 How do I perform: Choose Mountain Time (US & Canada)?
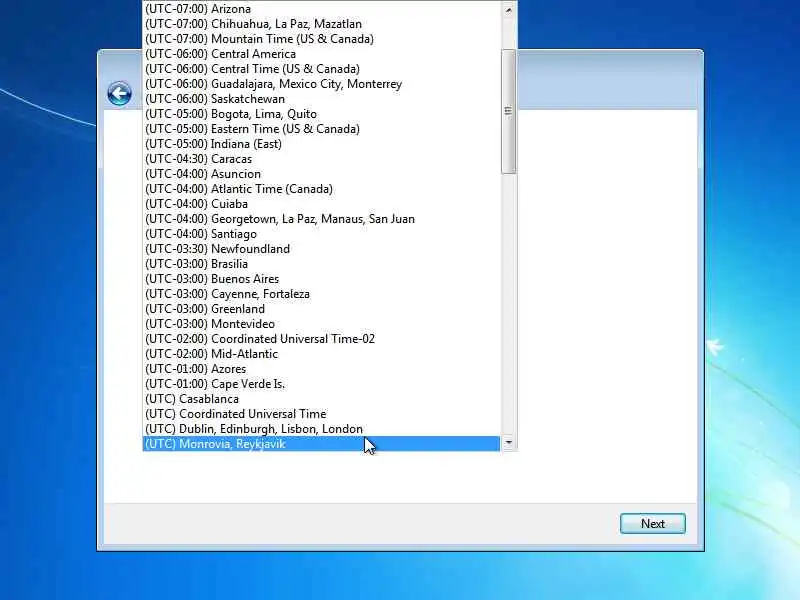point(321,39)
